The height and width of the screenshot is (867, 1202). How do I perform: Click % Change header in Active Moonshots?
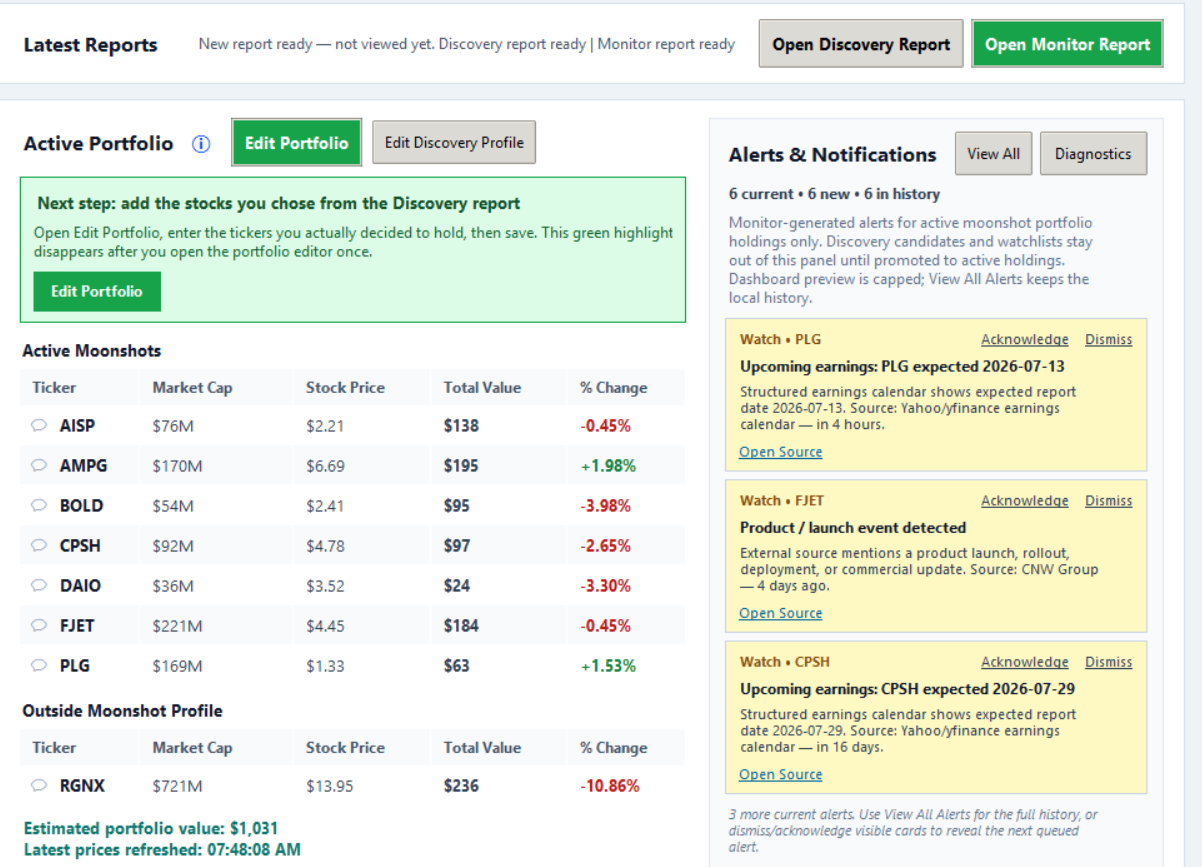[x=613, y=388]
